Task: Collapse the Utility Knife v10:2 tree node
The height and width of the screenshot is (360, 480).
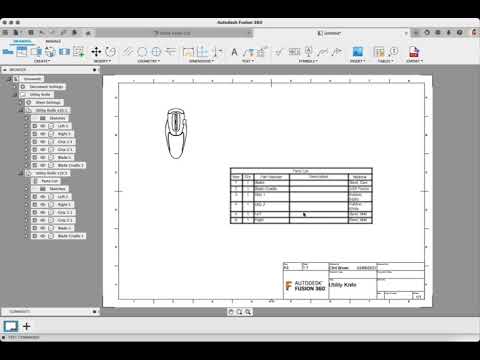Action: tap(21, 173)
